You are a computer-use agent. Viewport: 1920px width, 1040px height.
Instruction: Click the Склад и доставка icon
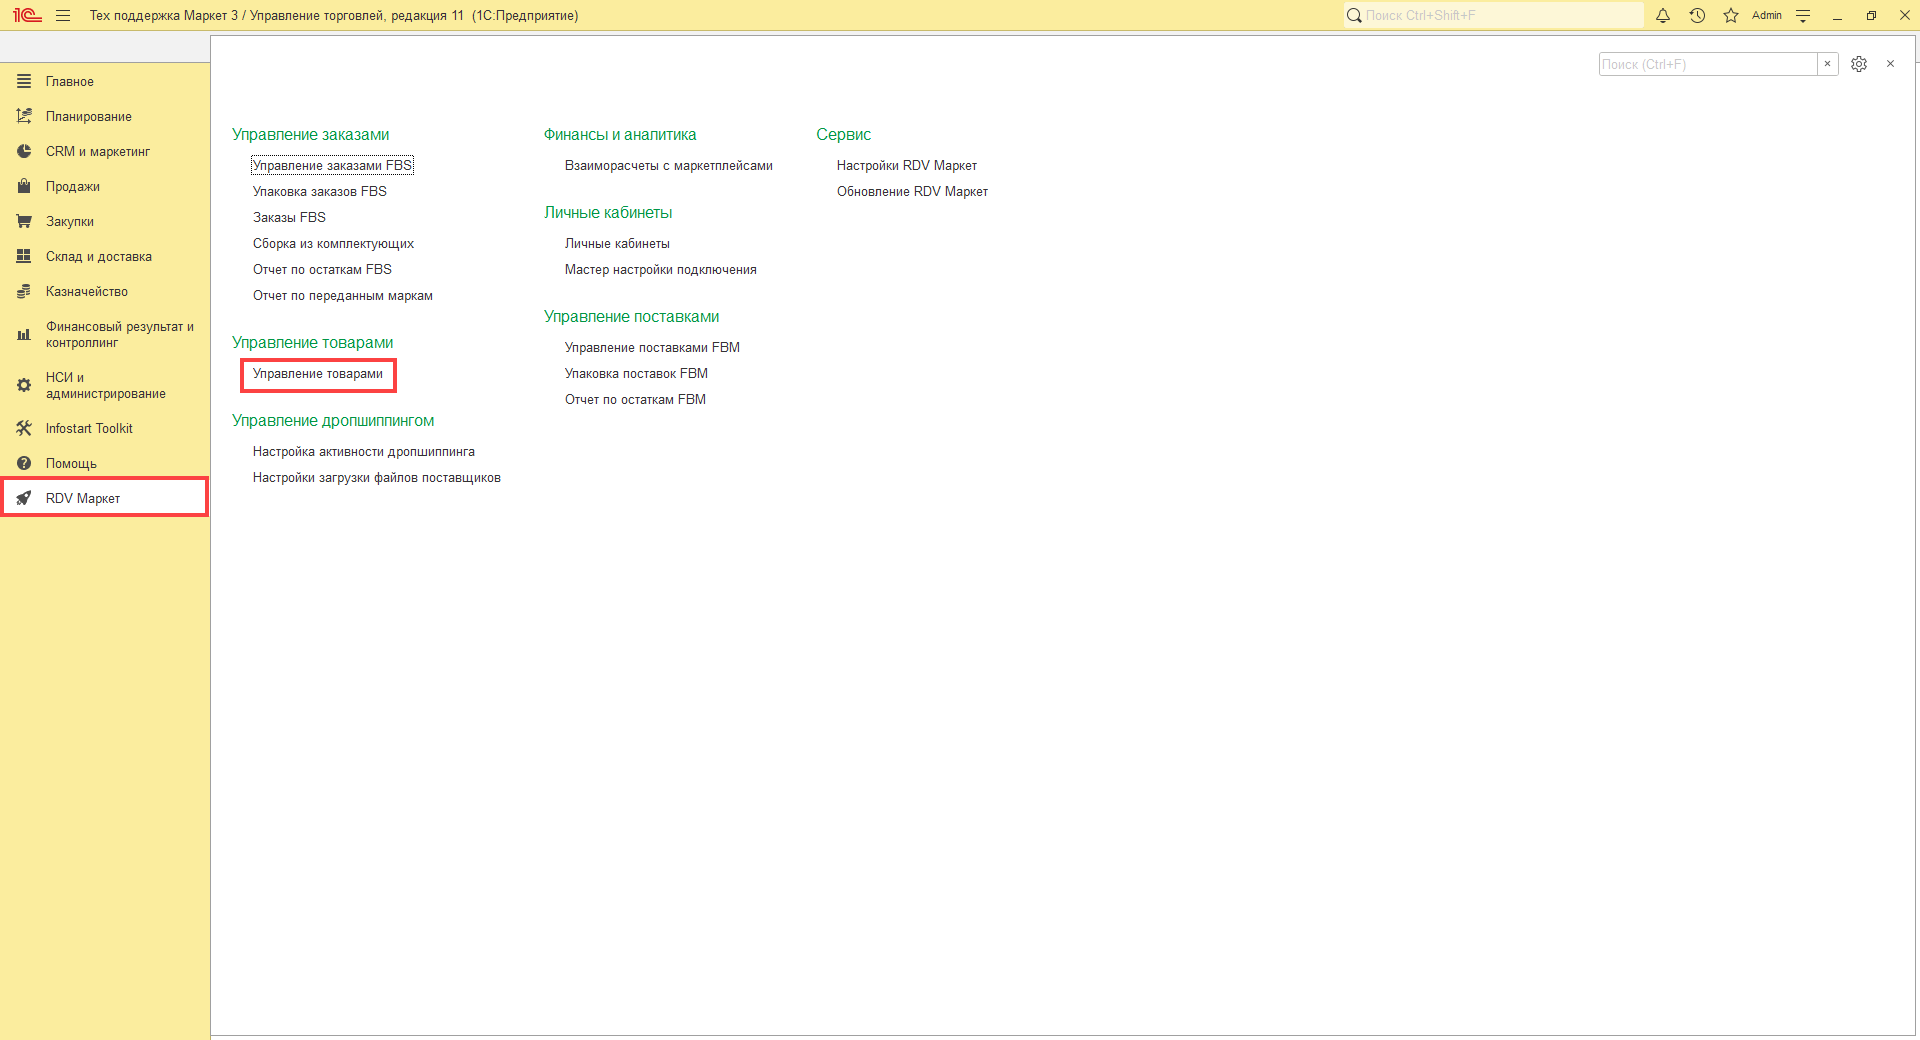[x=24, y=256]
